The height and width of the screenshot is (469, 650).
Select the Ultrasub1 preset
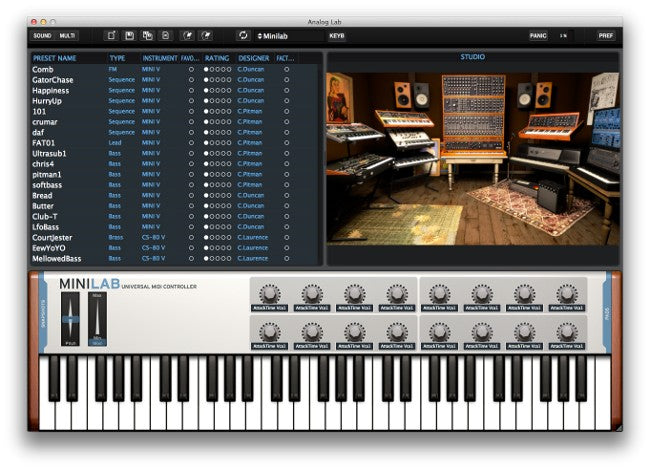point(49,153)
